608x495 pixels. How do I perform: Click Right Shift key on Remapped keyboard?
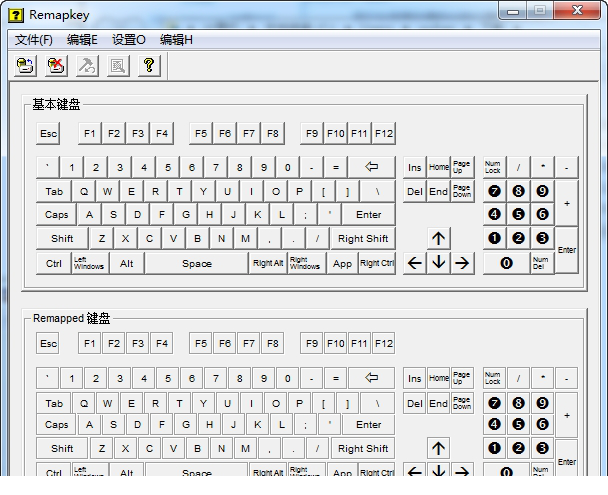363,448
